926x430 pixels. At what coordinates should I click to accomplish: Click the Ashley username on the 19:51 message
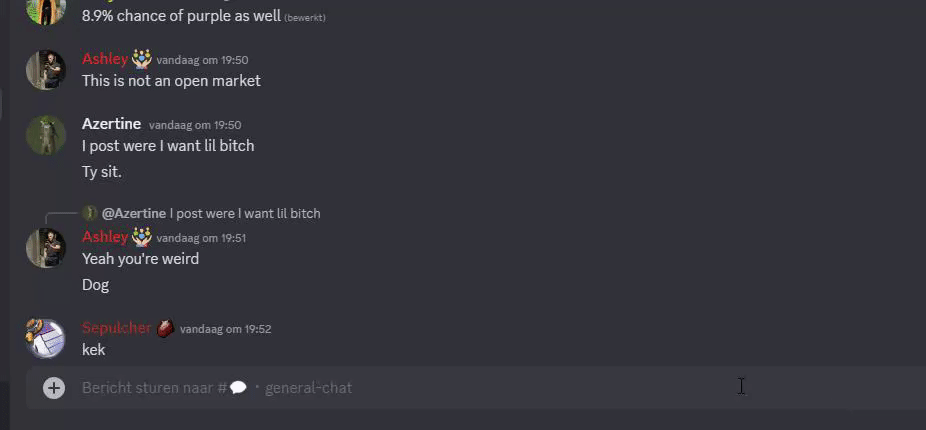(105, 237)
